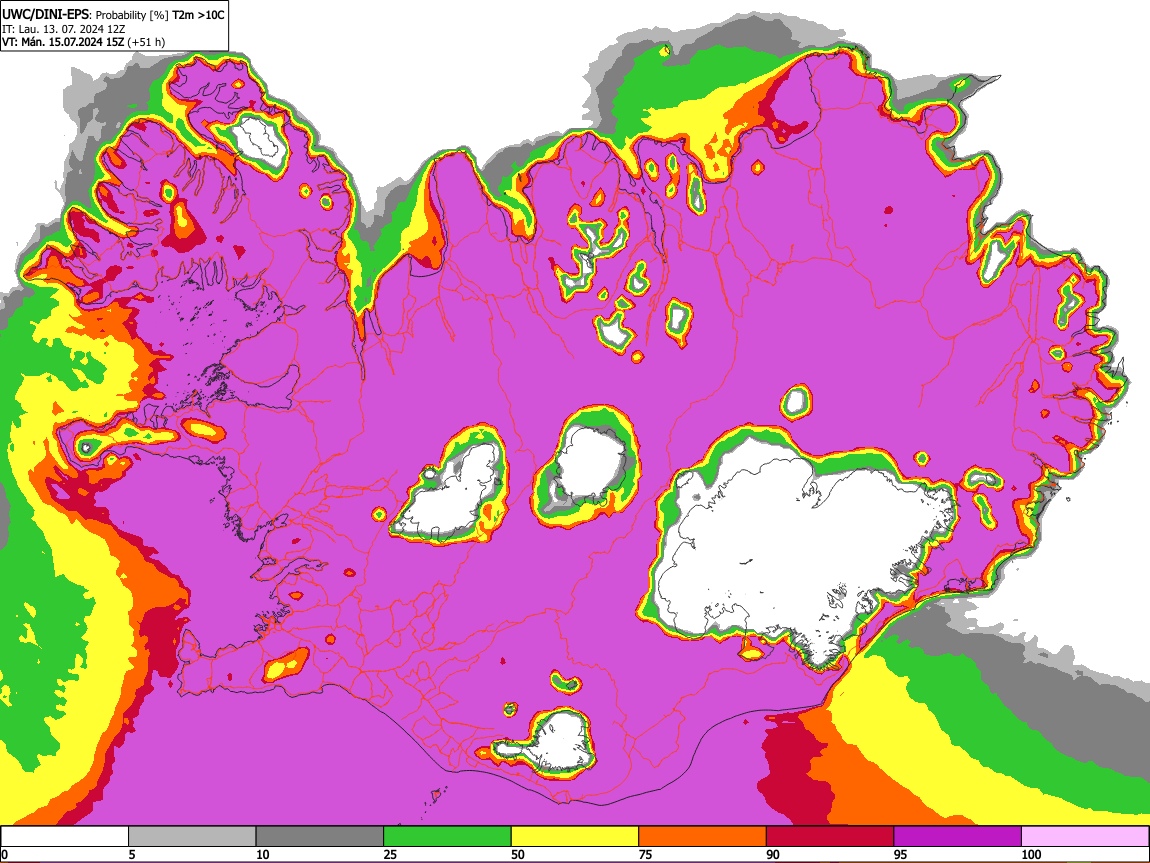This screenshot has height=863, width=1150.
Task: Click the green 25-50 legend band
Action: (447, 837)
